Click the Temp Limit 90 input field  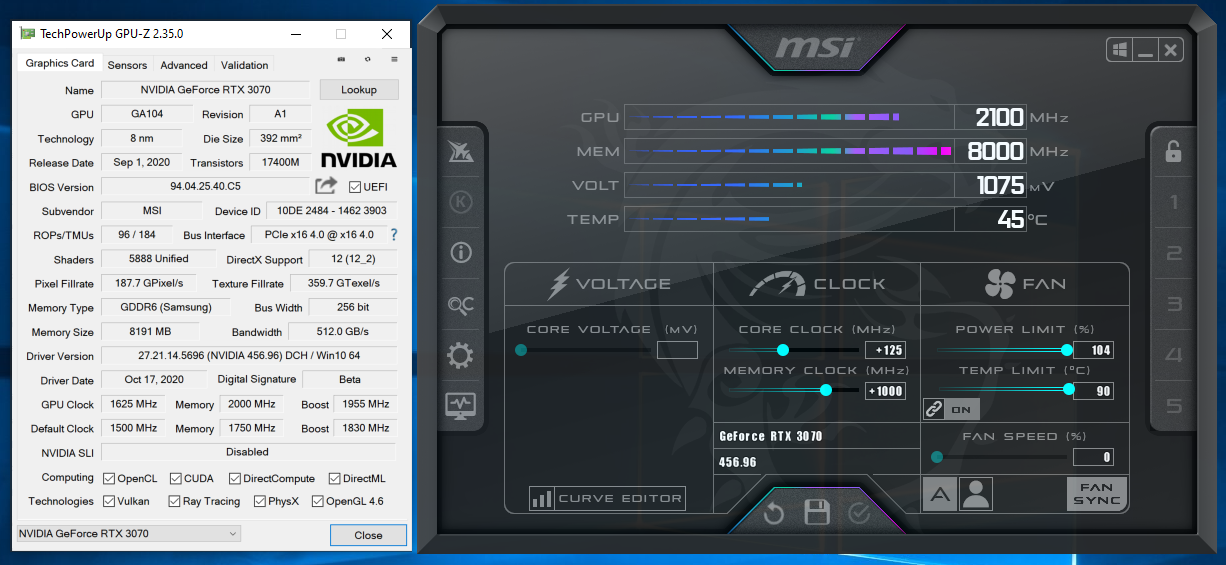[x=1093, y=391]
